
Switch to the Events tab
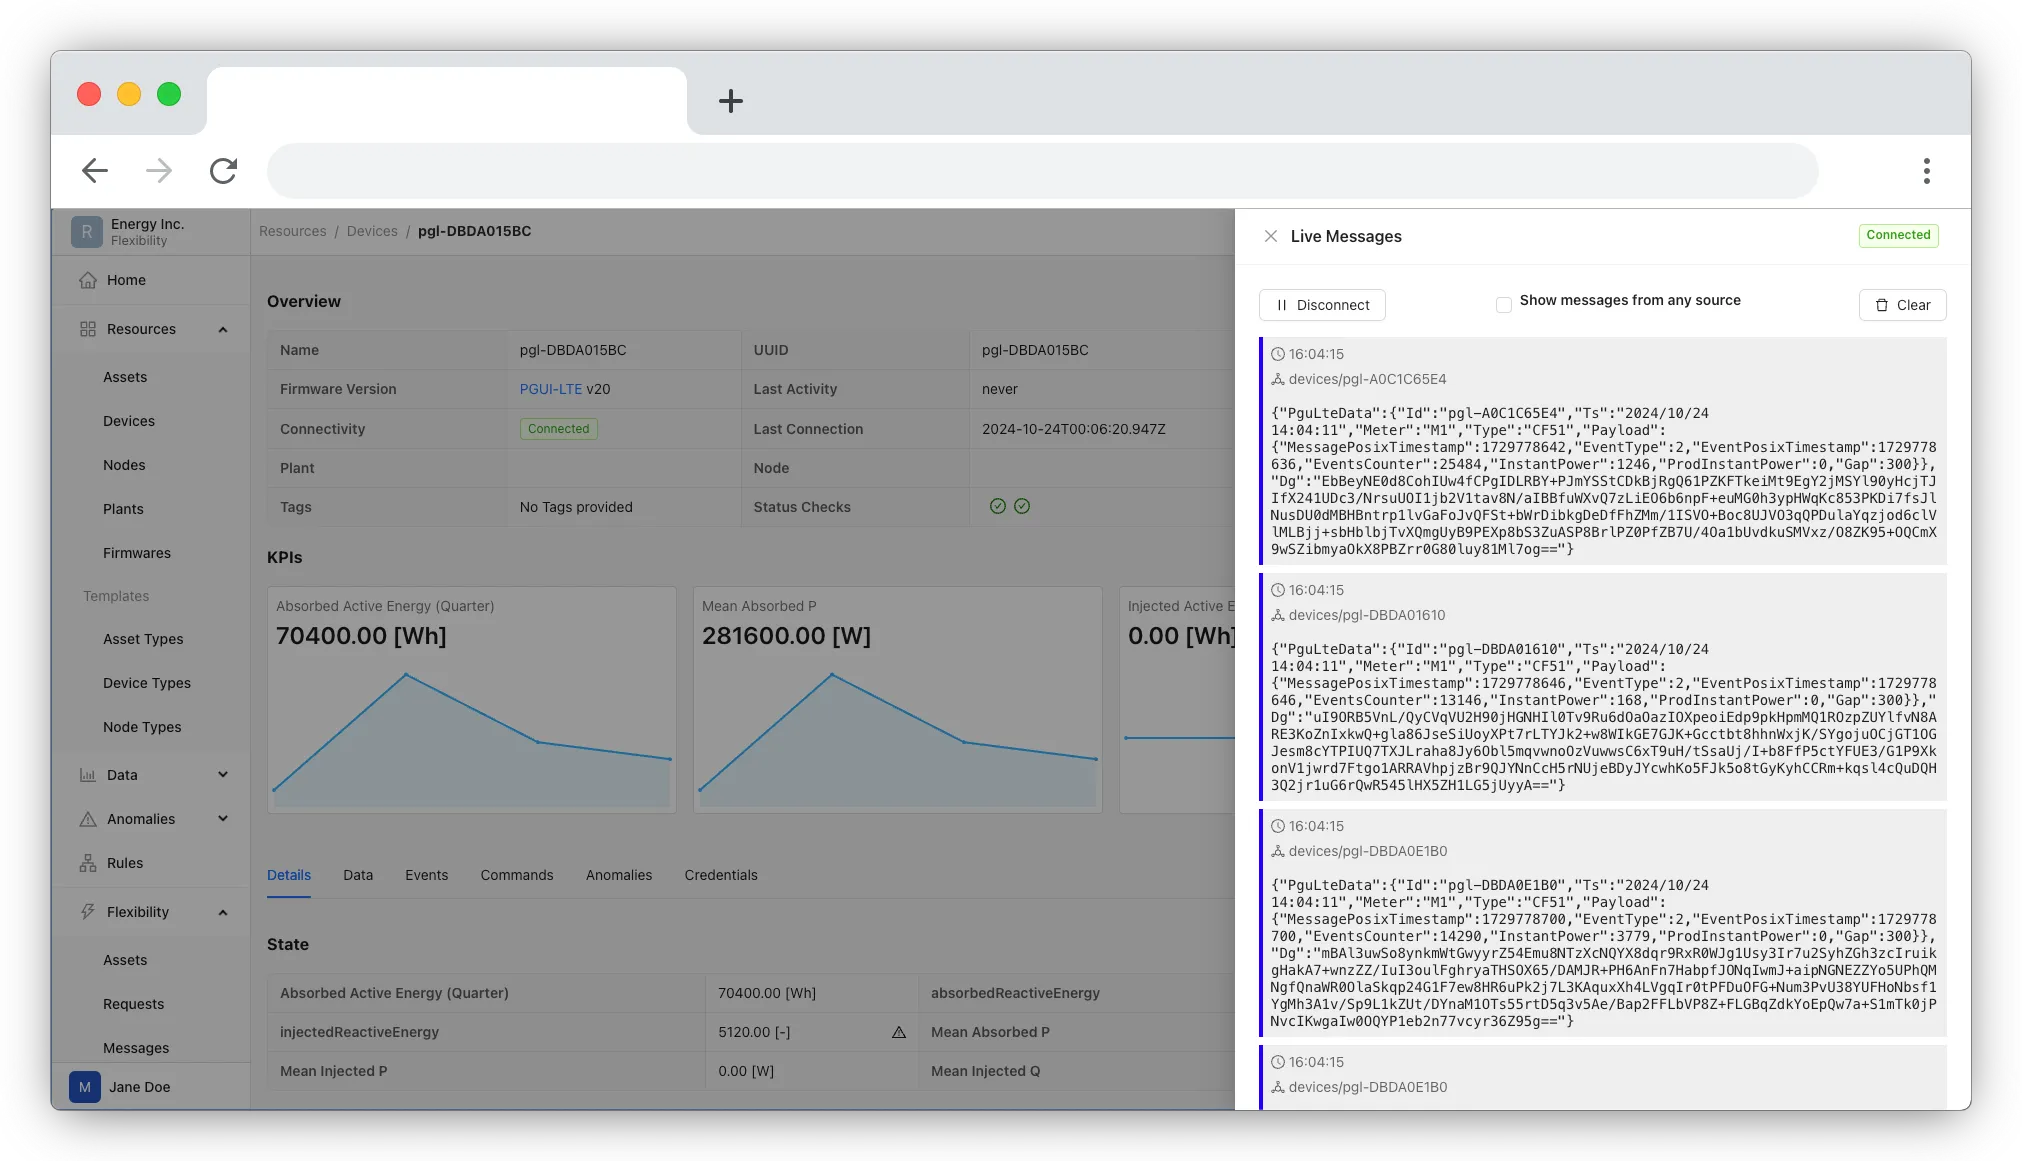click(426, 875)
